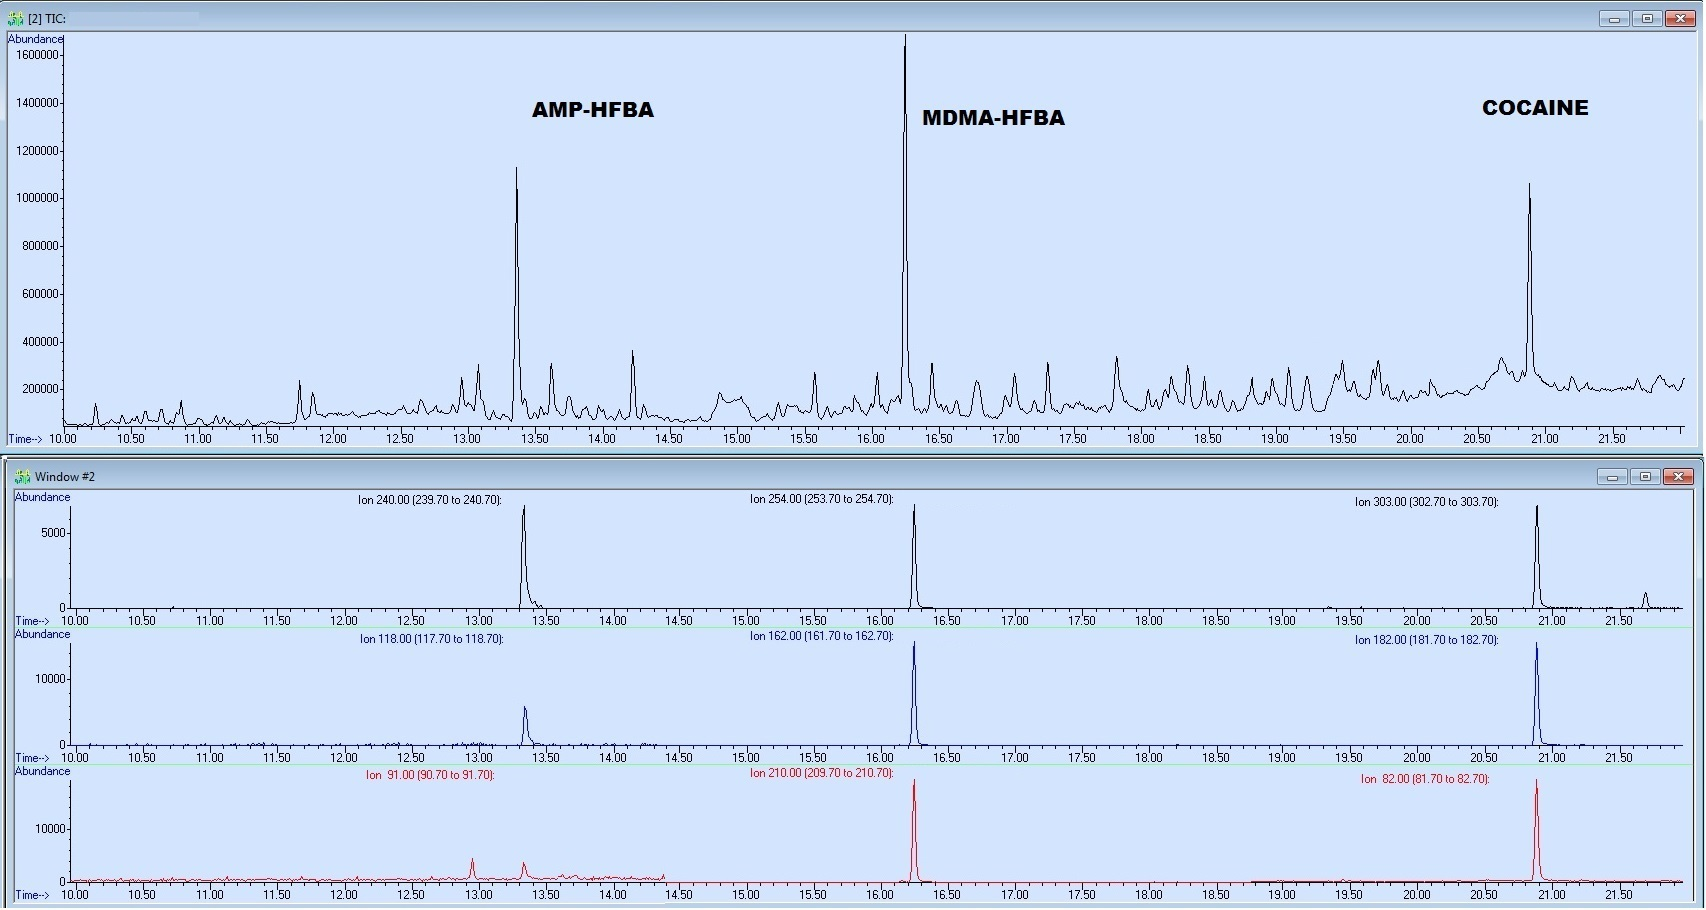Click the Ion 254.00 label
Image resolution: width=1706 pixels, height=910 pixels.
(x=822, y=499)
